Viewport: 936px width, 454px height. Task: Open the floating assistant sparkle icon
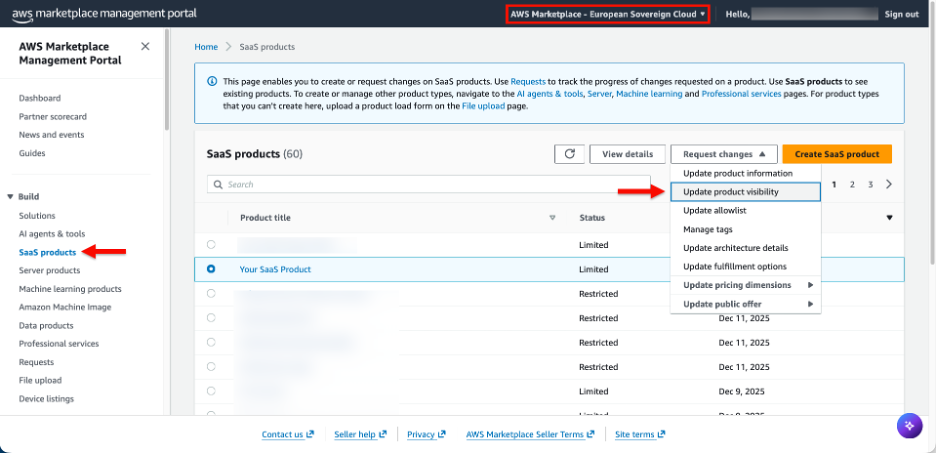(909, 426)
